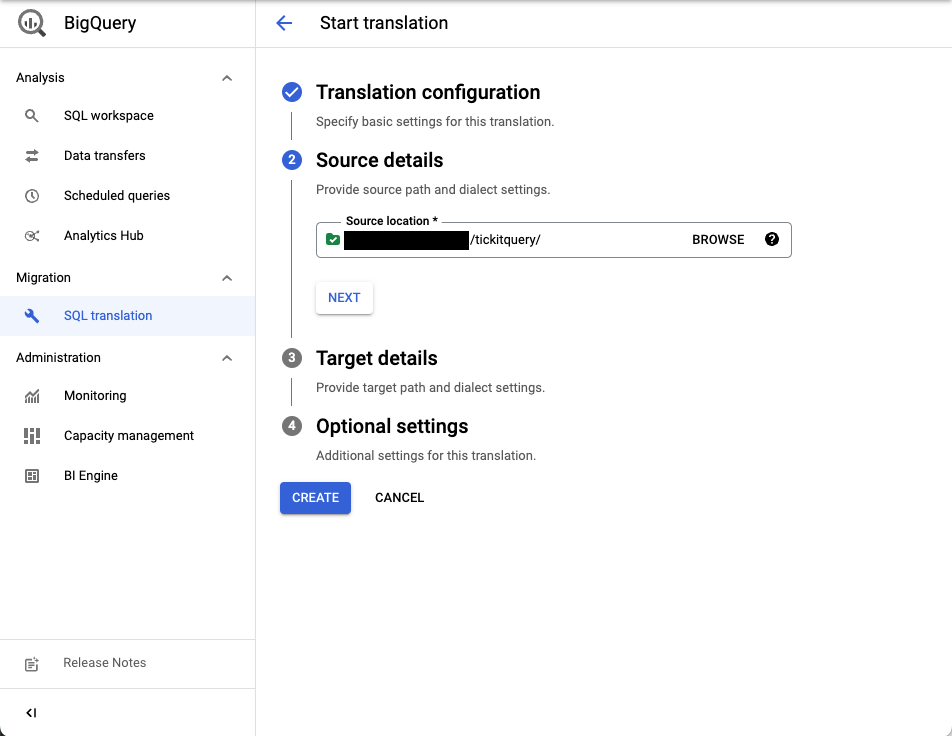
Task: Cancel the translation setup
Action: click(x=399, y=497)
